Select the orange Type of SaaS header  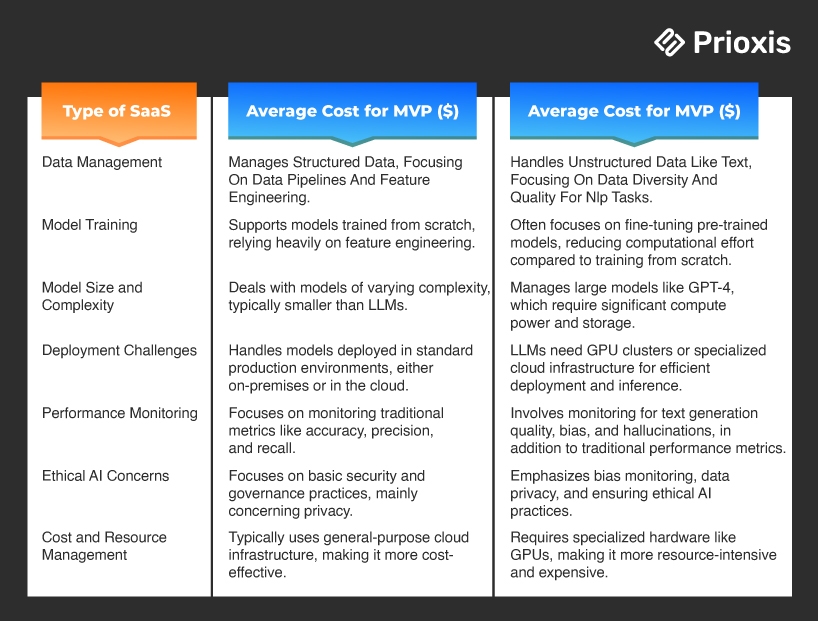117,111
